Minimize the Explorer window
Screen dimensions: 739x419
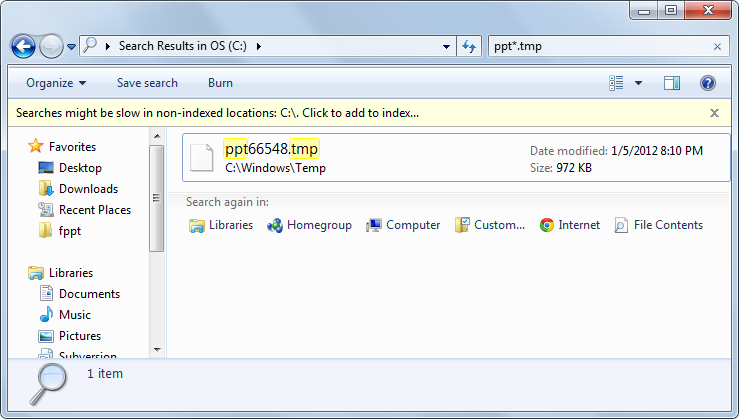(644, 10)
